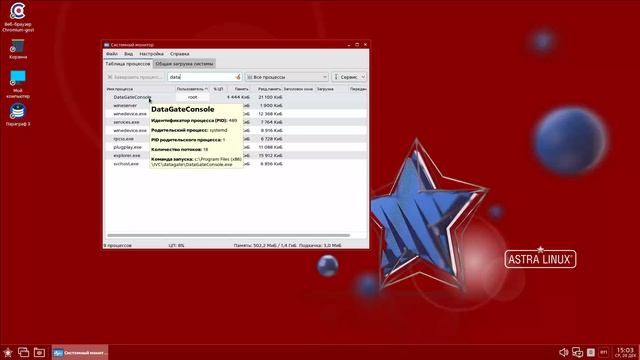Click the 21 100 КиБ shared memory cell

click(x=270, y=97)
